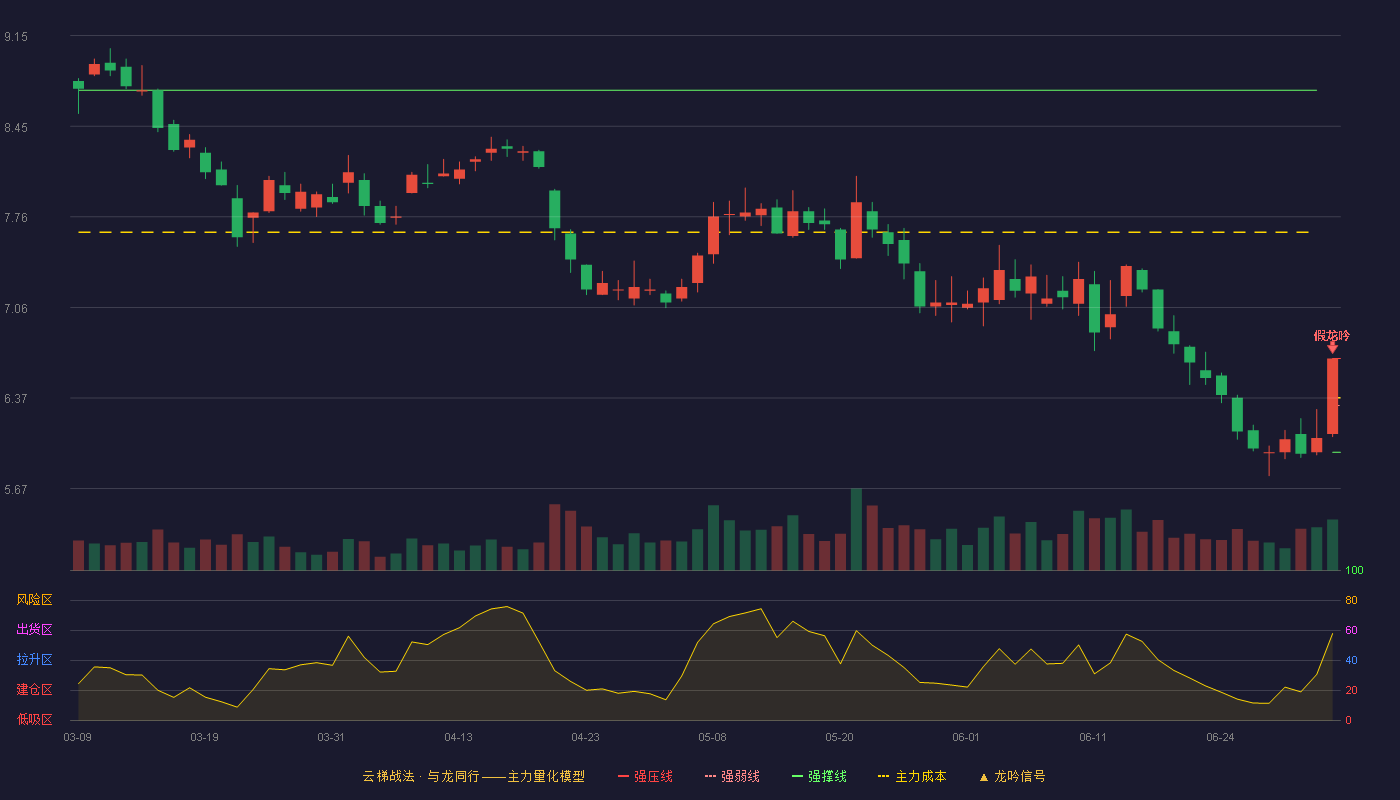Toggle the 龙吟信号 triangle legend item

(x=1012, y=776)
